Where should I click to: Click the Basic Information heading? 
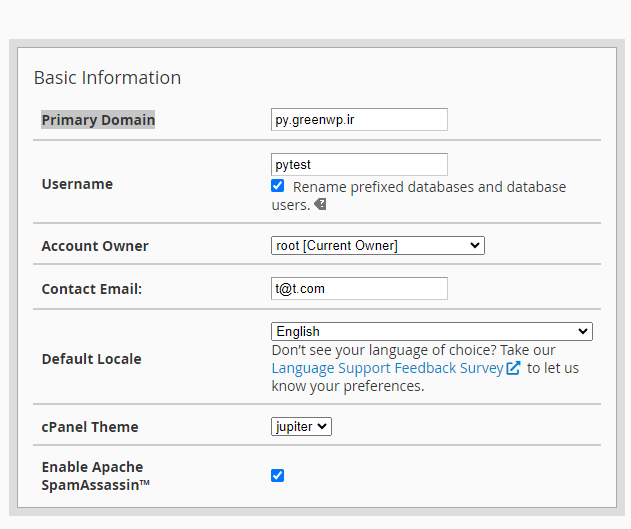(x=107, y=78)
